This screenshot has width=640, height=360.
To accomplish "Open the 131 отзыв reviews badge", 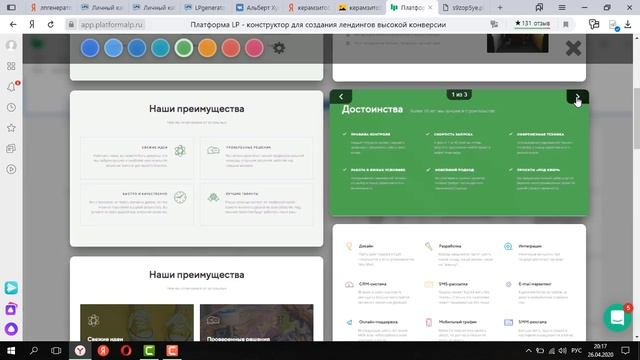I will (x=532, y=24).
